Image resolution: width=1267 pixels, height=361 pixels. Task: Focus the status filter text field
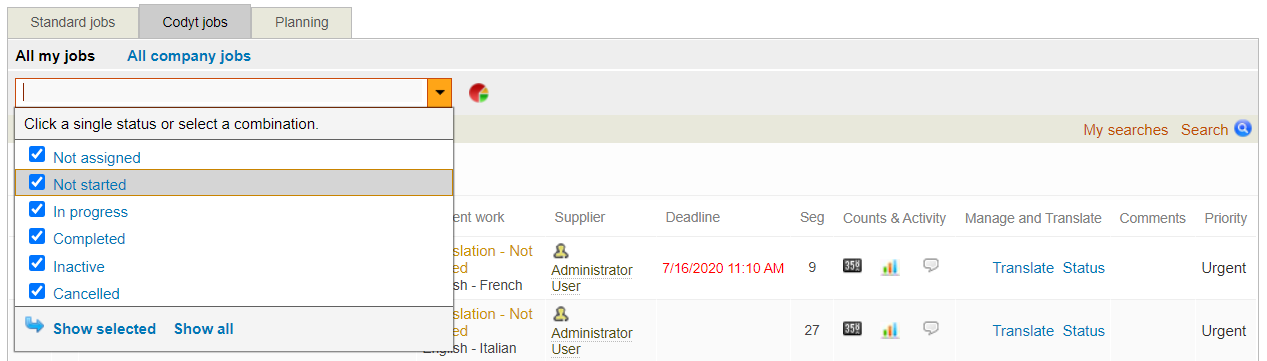(x=222, y=93)
